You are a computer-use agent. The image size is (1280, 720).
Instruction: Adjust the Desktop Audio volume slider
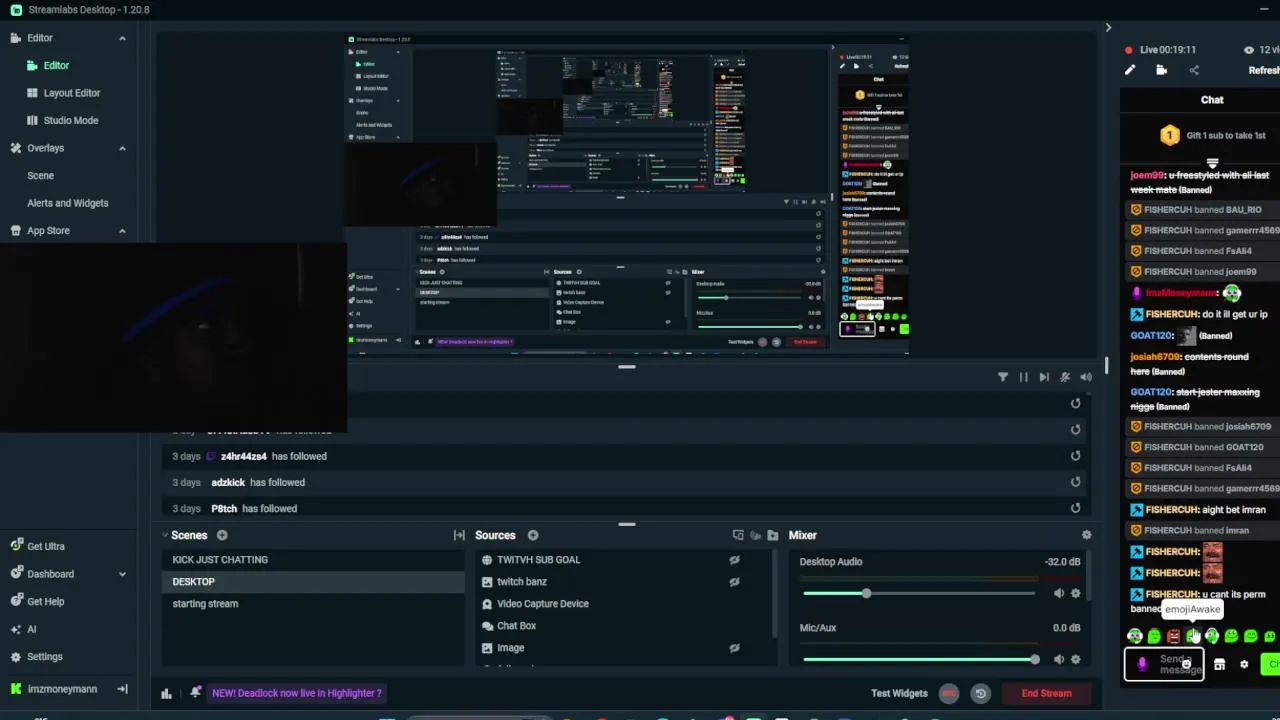click(919, 594)
